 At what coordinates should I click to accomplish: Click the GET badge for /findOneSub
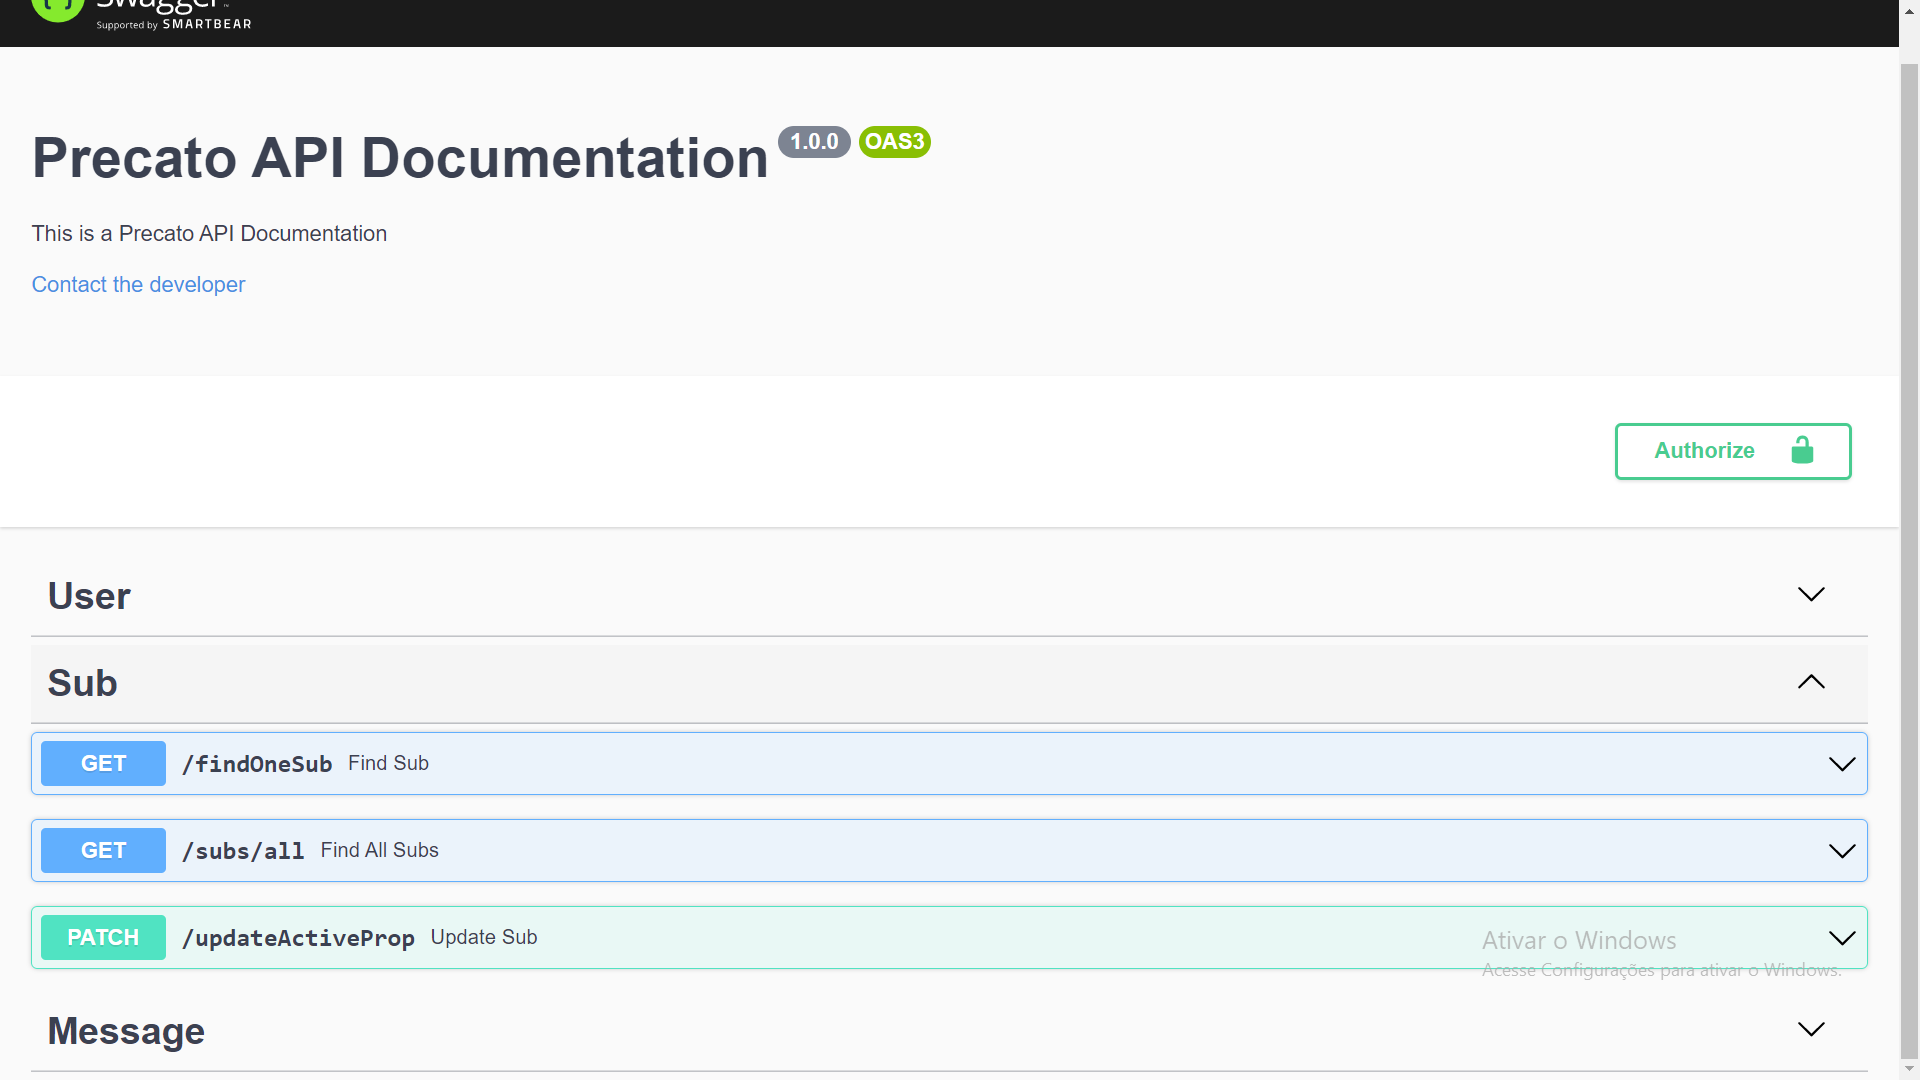tap(103, 764)
